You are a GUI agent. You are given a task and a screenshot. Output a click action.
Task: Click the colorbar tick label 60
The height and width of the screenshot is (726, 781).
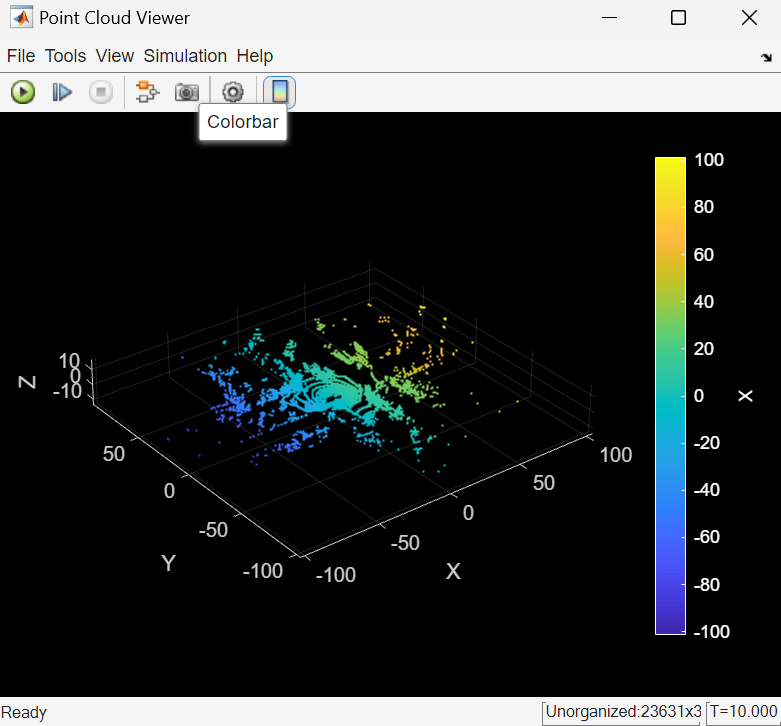703,254
